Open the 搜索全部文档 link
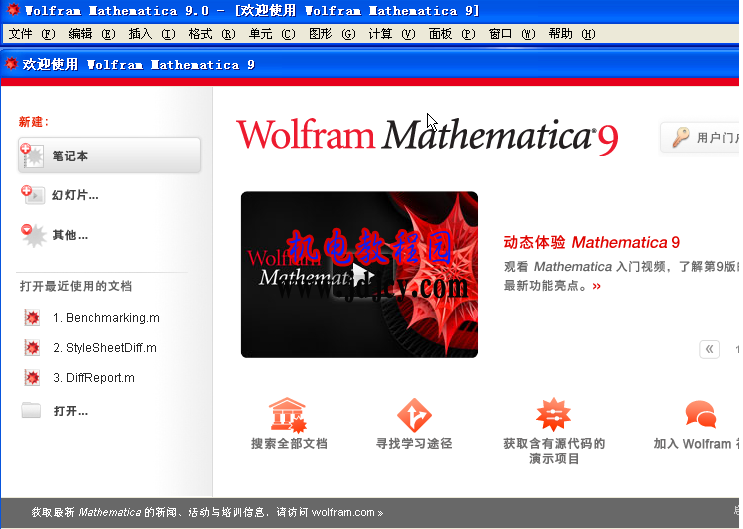This screenshot has width=743, height=529. click(x=289, y=444)
